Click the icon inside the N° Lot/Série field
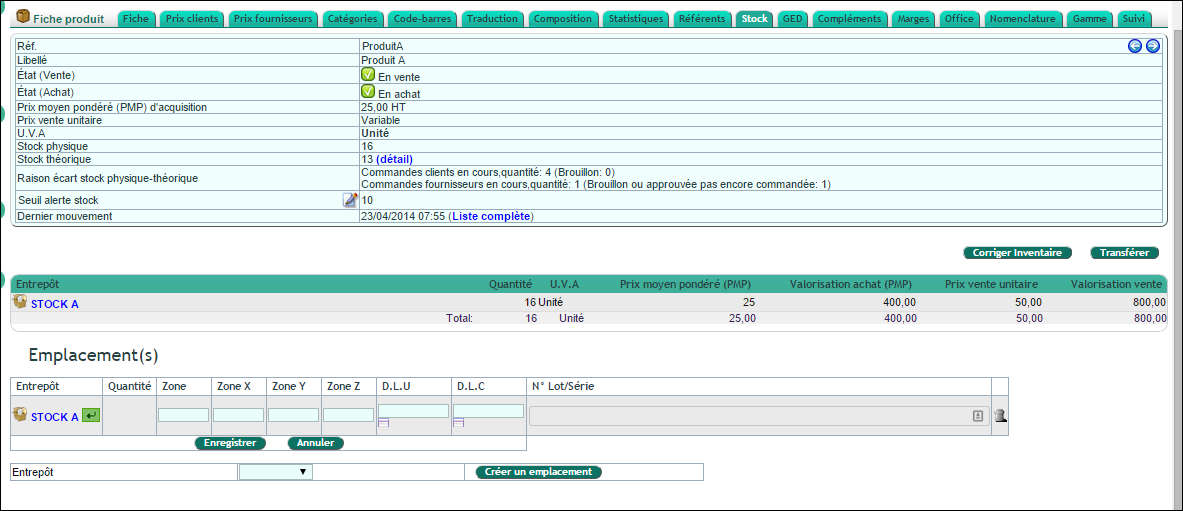The image size is (1183, 511). point(978,416)
